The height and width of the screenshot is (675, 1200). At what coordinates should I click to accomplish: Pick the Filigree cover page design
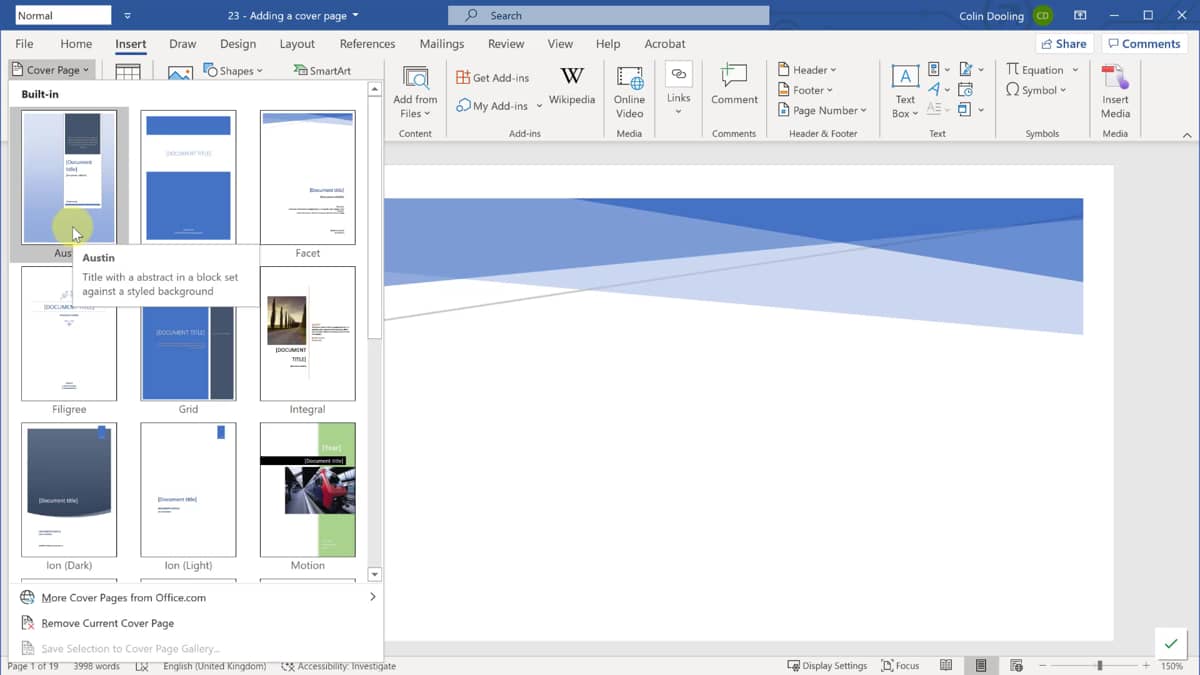69,334
